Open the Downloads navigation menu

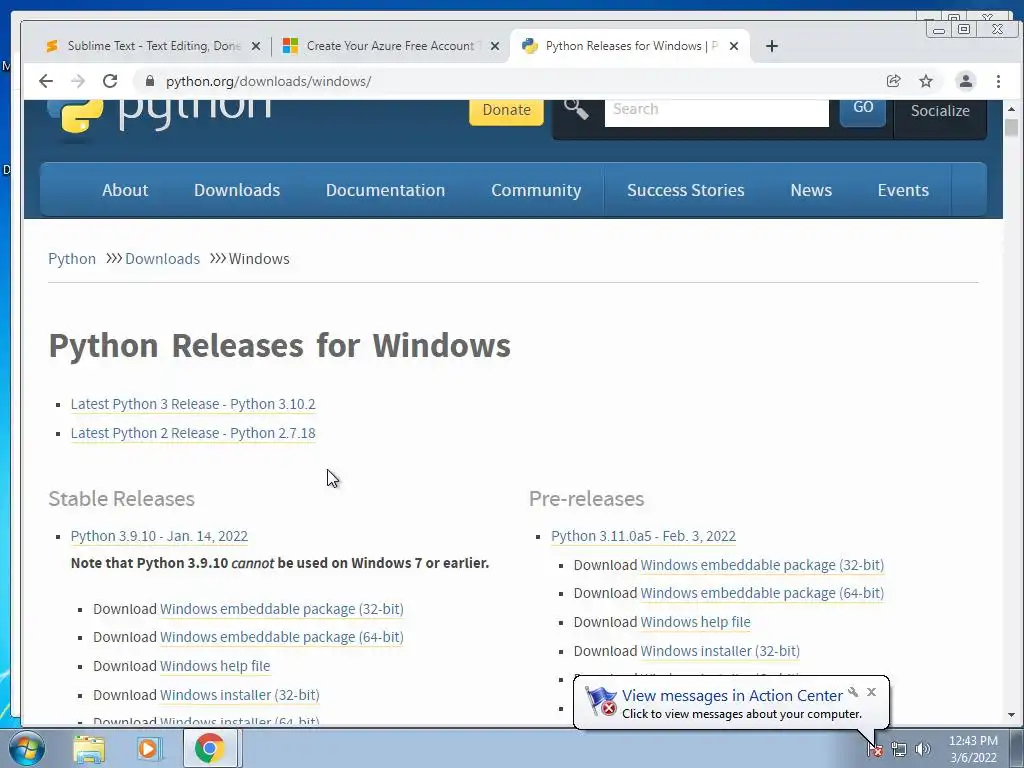tap(237, 190)
